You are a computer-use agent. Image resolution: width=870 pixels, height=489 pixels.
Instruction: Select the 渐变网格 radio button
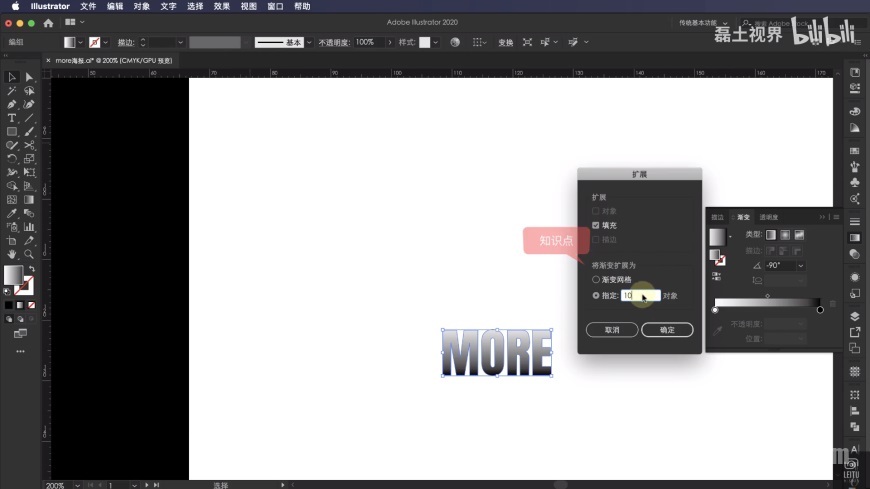596,280
